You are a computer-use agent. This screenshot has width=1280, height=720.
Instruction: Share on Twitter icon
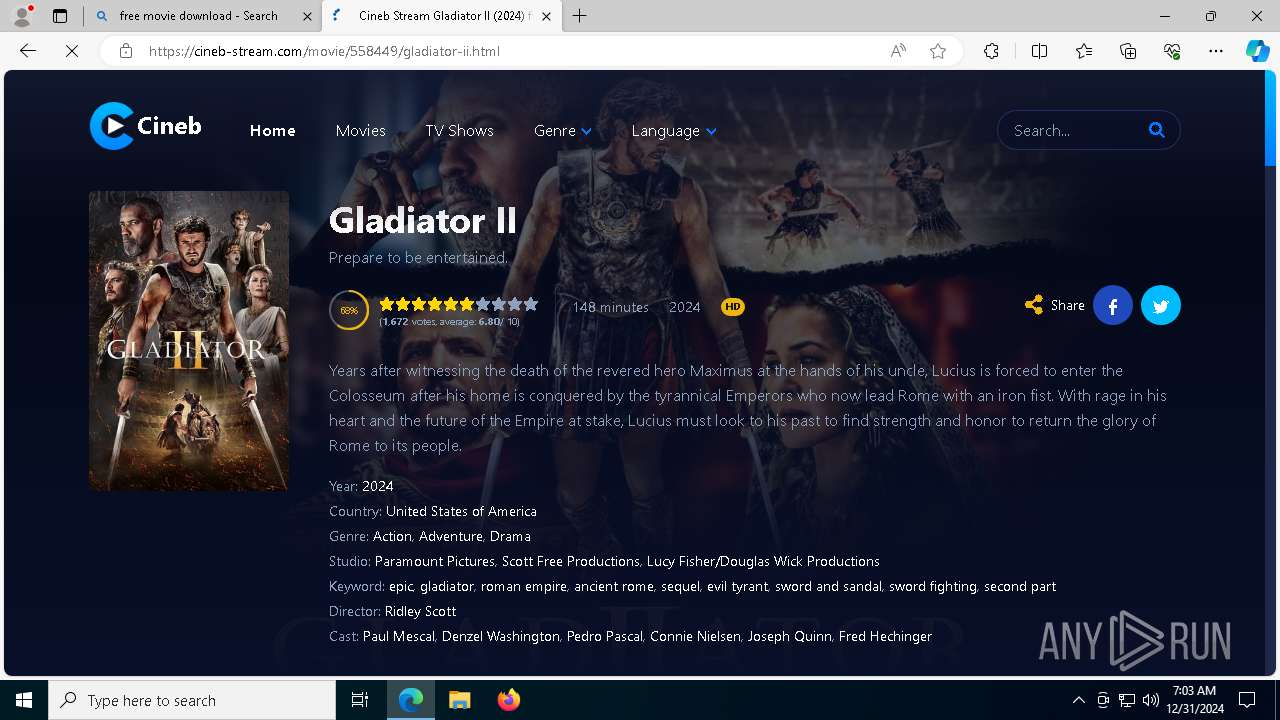[1161, 306]
